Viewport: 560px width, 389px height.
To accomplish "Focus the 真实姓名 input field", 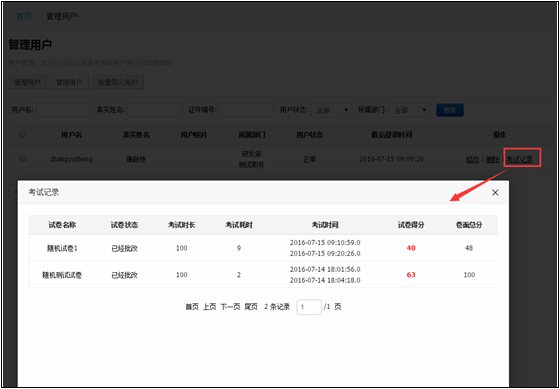I will point(155,110).
